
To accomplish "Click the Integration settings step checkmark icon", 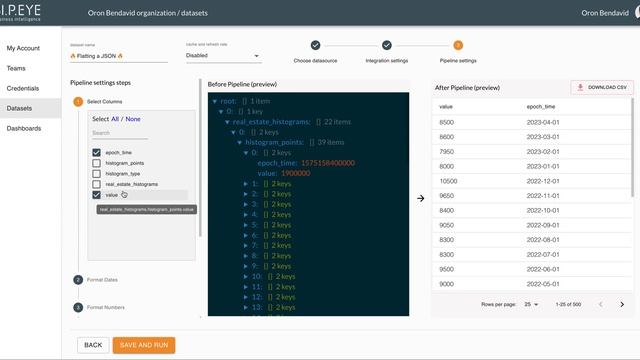I will click(x=387, y=45).
